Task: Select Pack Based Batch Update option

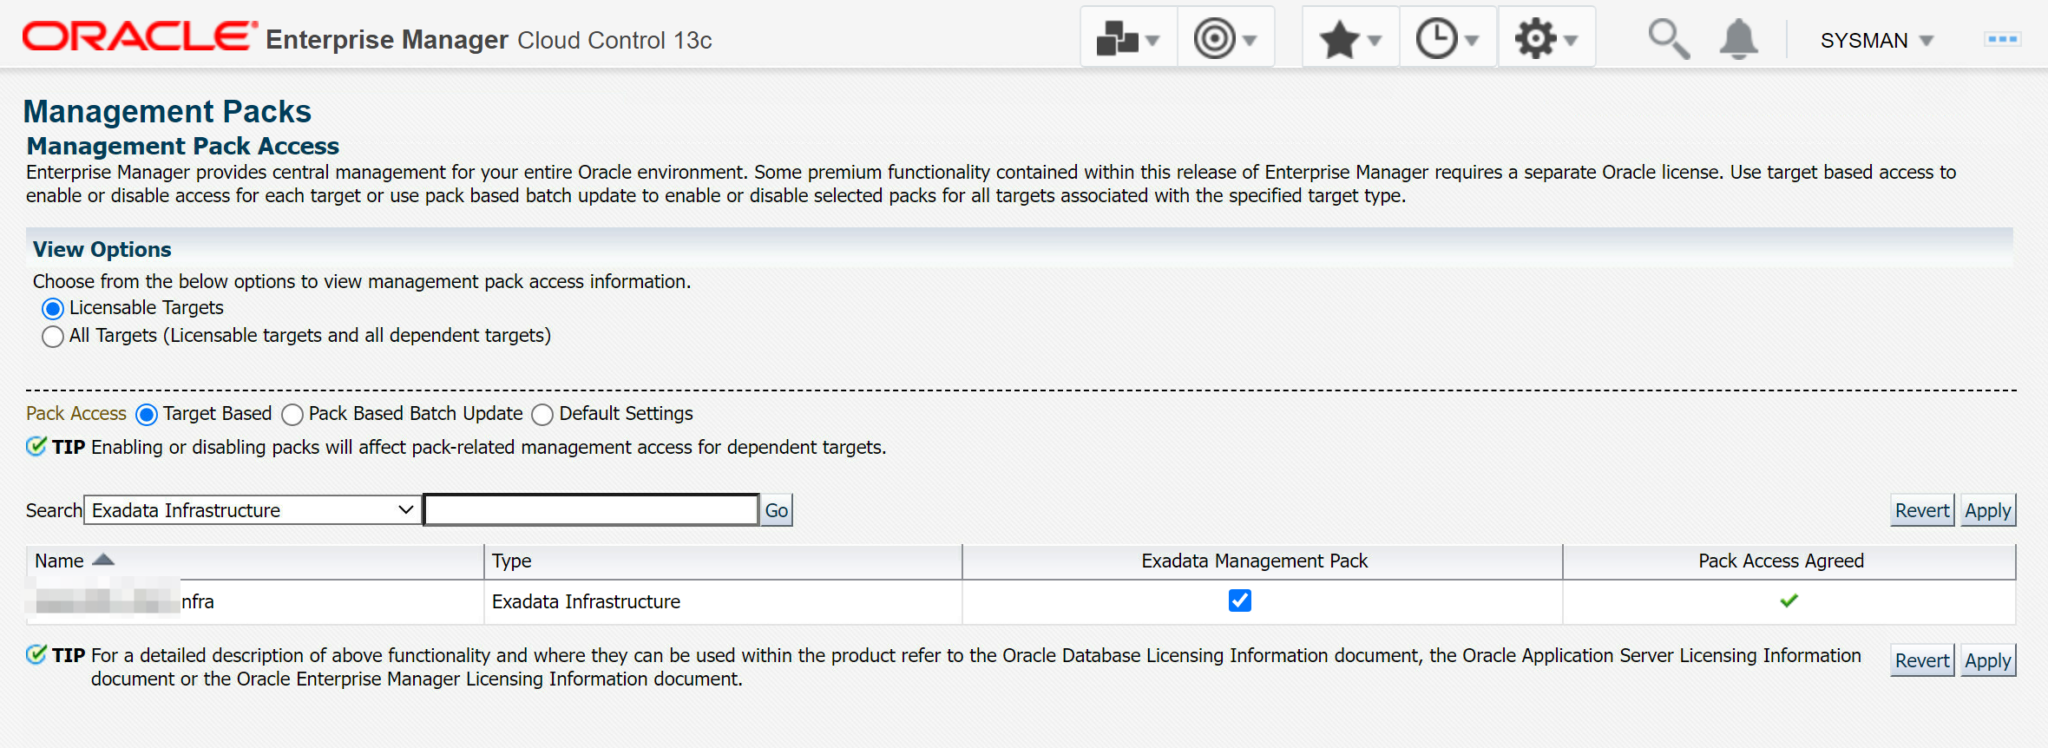Action: pyautogui.click(x=292, y=414)
